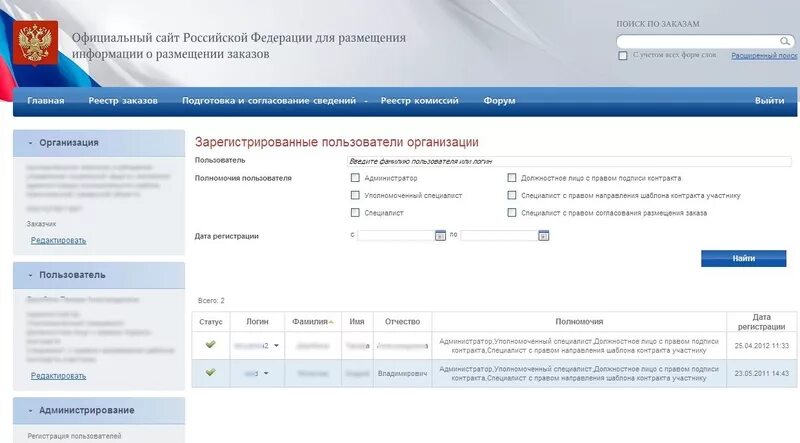This screenshot has width=800, height=443.
Task: Click the registration end date field
Action: [x=499, y=236]
